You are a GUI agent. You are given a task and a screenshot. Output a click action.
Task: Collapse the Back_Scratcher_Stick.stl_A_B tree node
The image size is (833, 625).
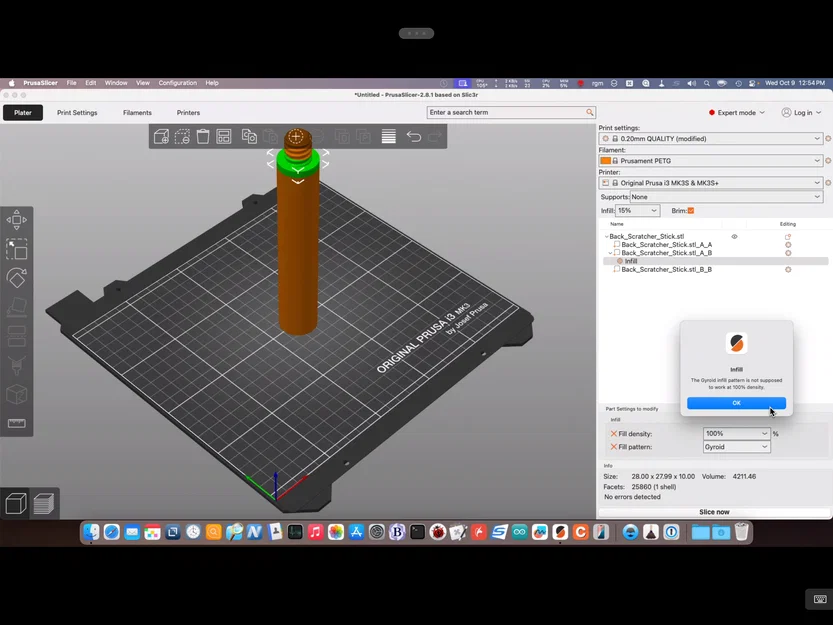click(610, 253)
